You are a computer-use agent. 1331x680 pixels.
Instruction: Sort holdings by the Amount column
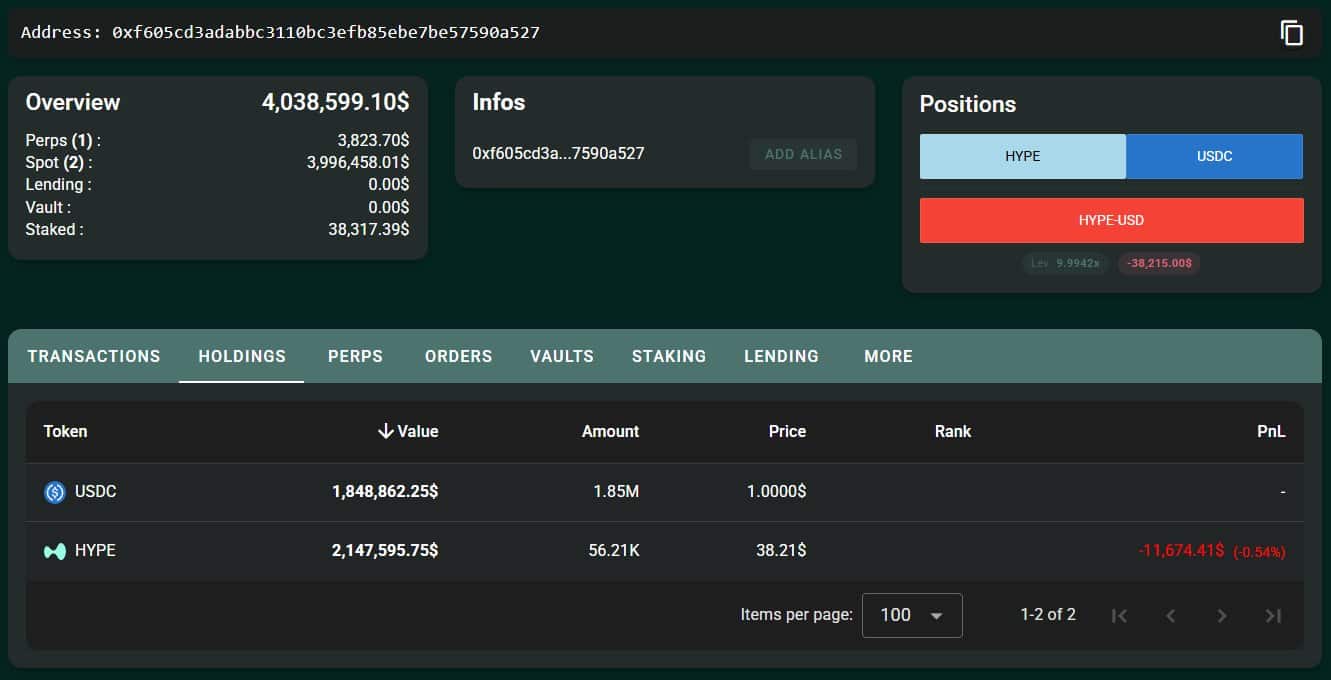click(610, 431)
